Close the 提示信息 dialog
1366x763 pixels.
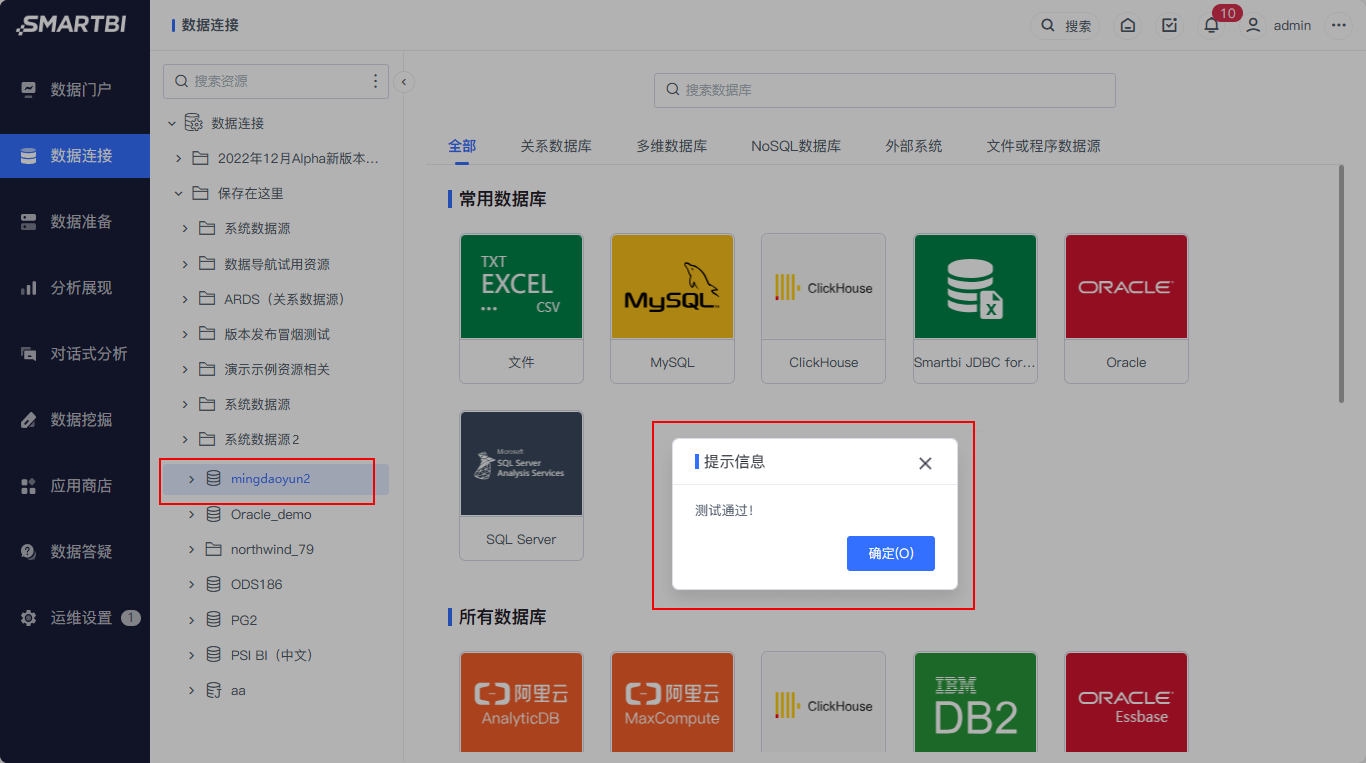pyautogui.click(x=925, y=463)
